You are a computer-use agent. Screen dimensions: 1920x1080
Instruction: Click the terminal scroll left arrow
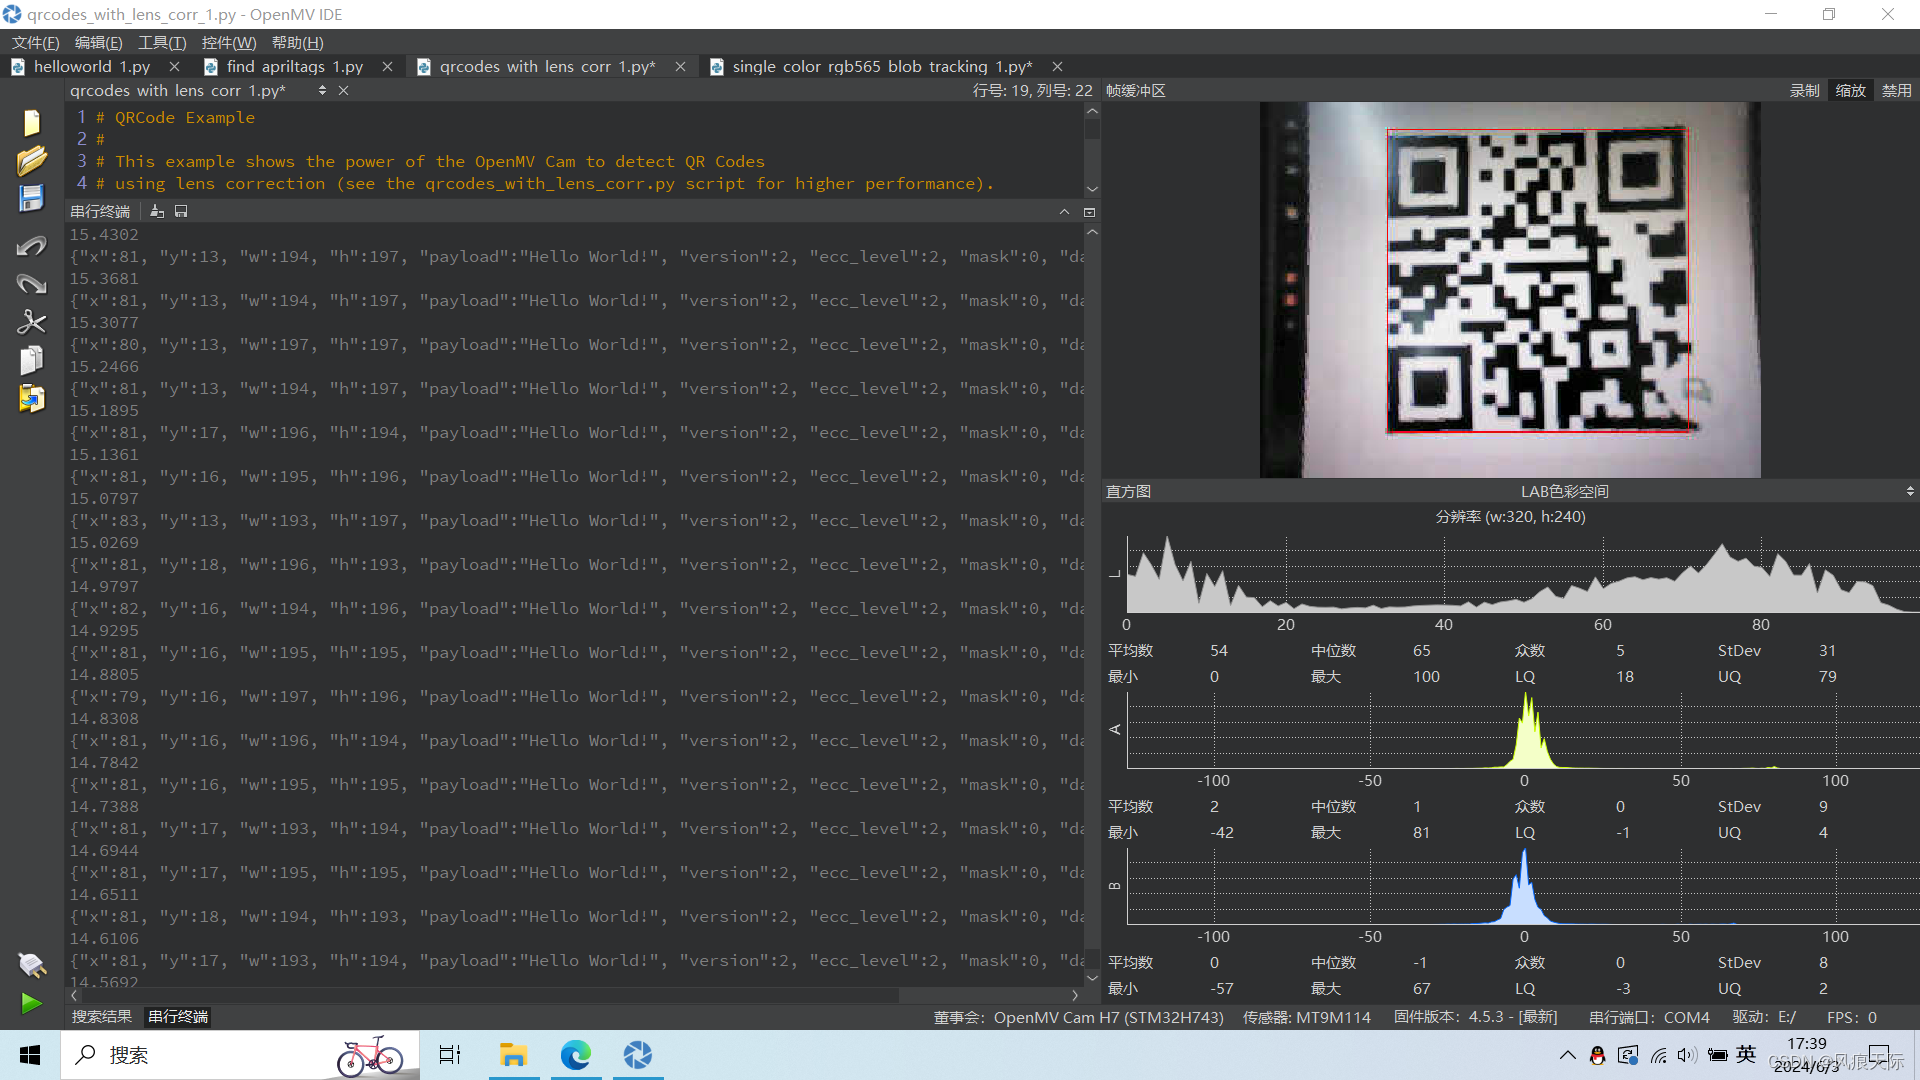pyautogui.click(x=74, y=995)
